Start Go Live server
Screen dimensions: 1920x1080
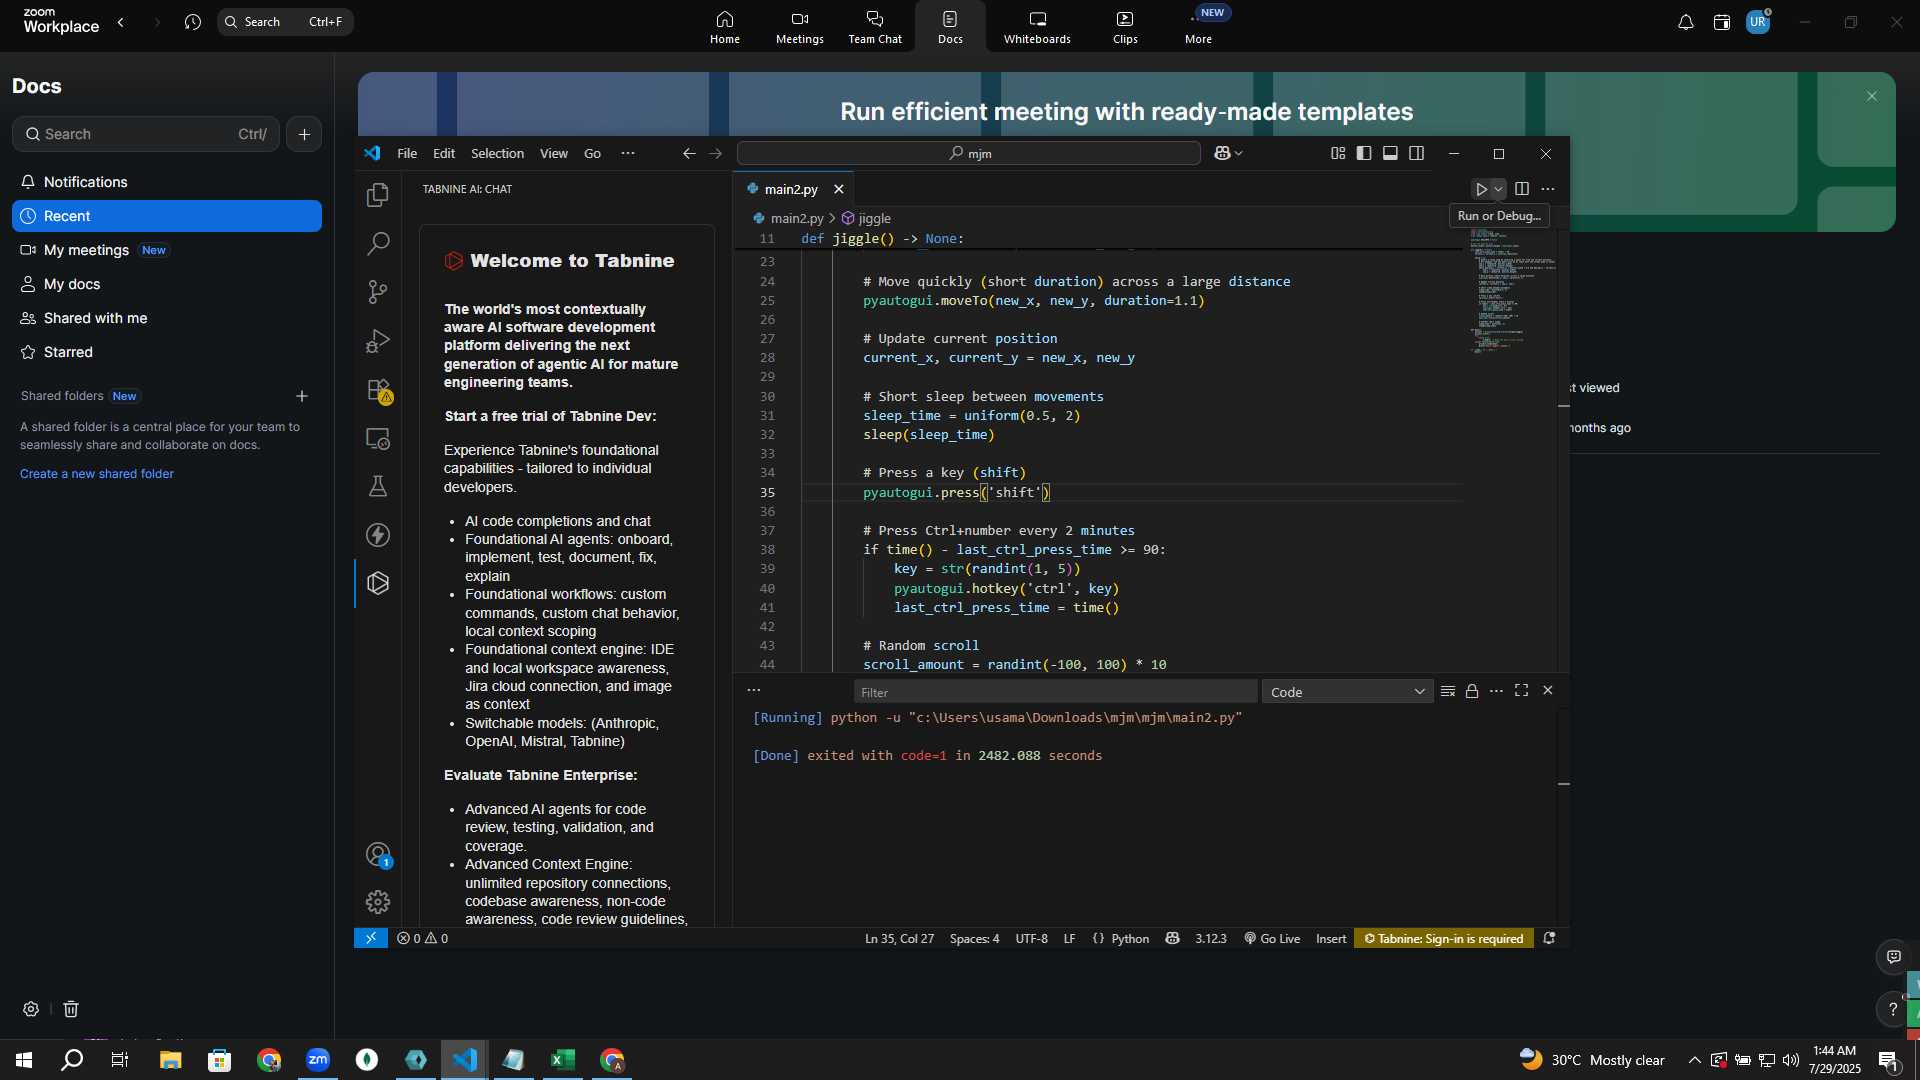(1272, 938)
